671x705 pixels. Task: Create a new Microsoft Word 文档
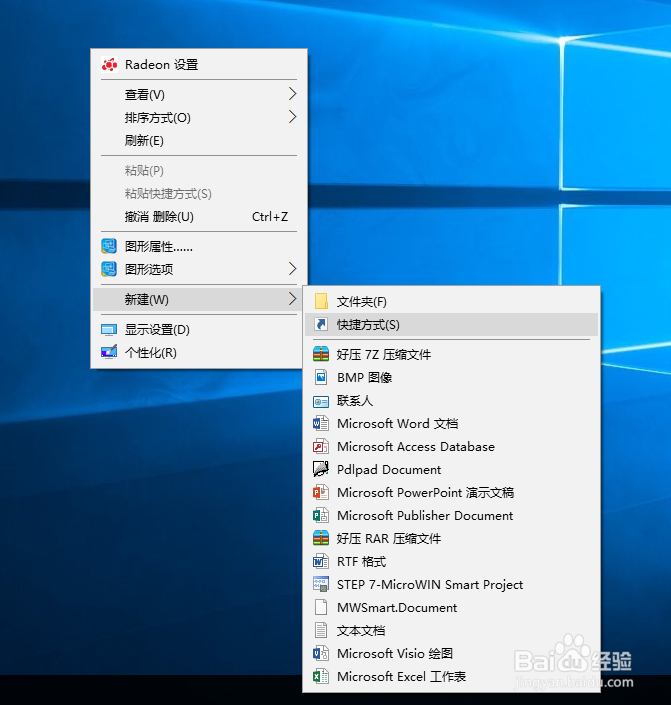coord(452,424)
